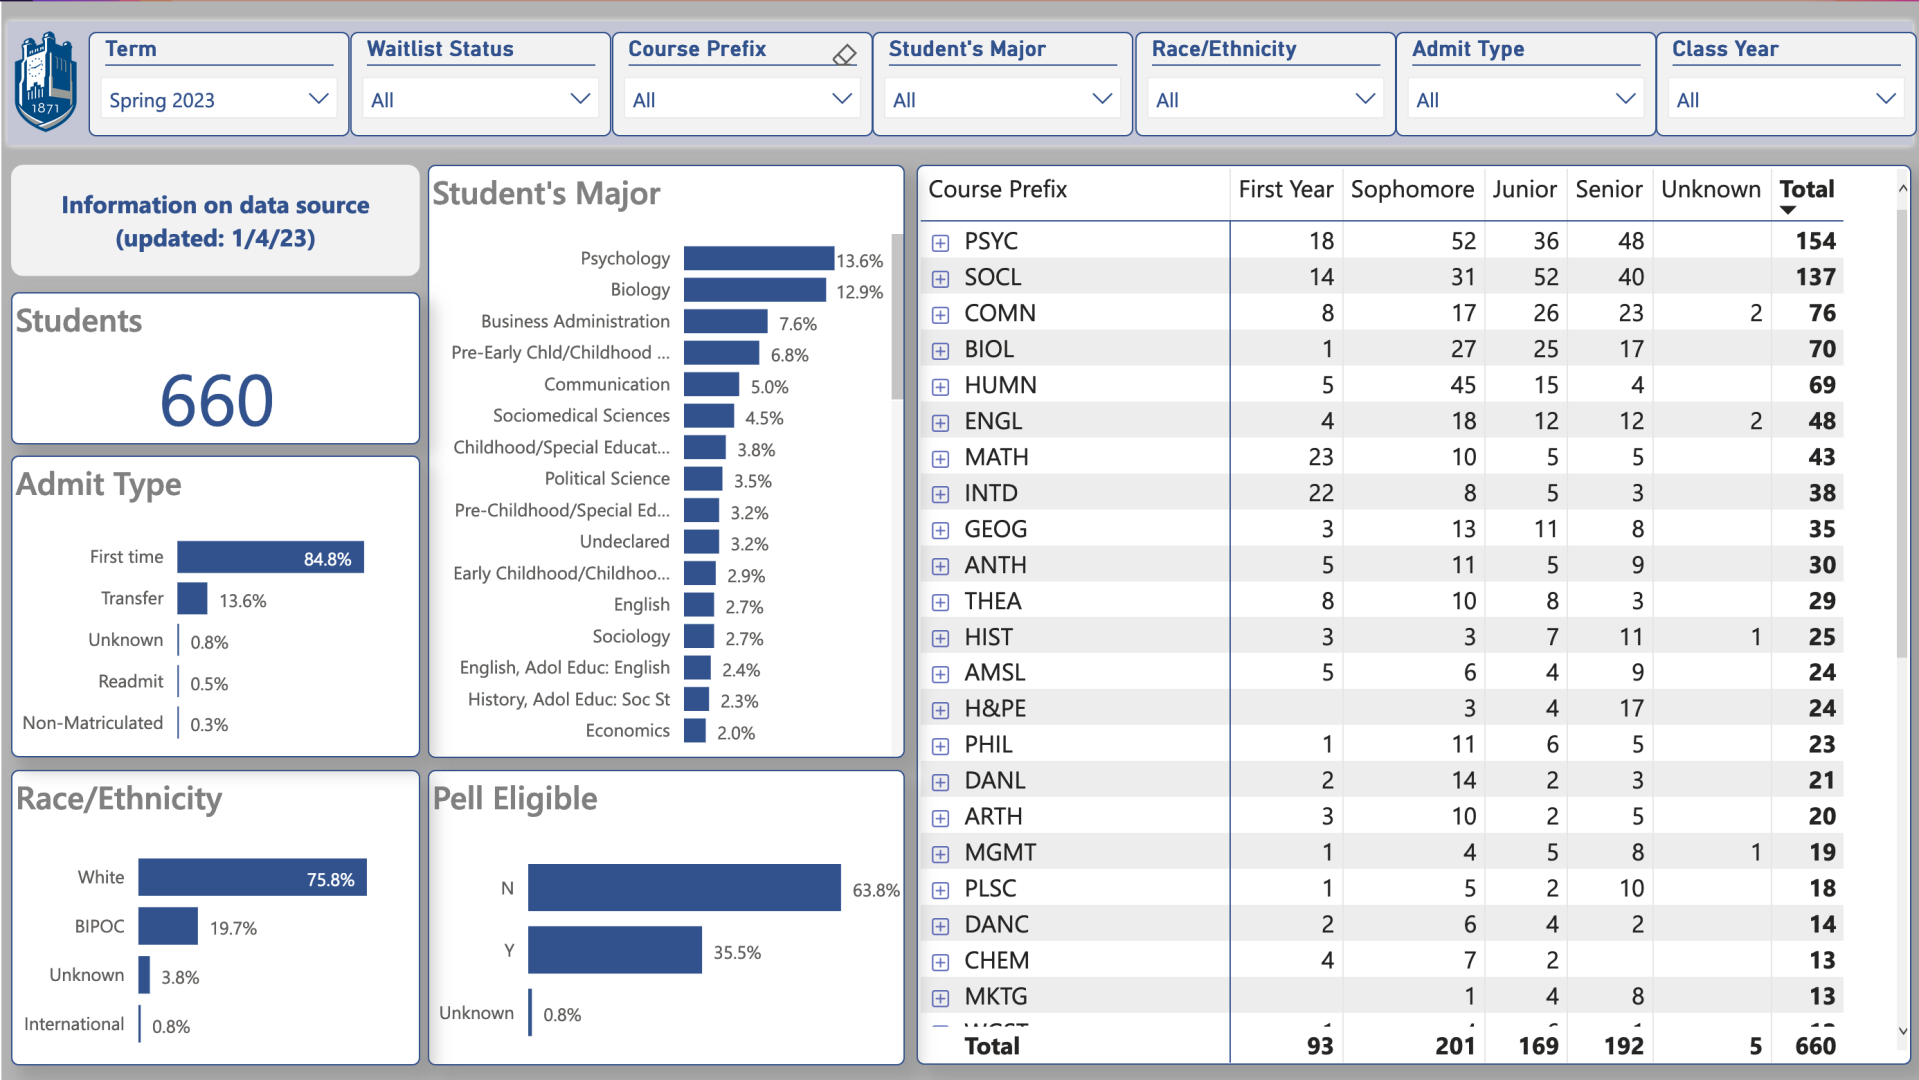
Task: Click the college crest logo icon
Action: coord(46,83)
